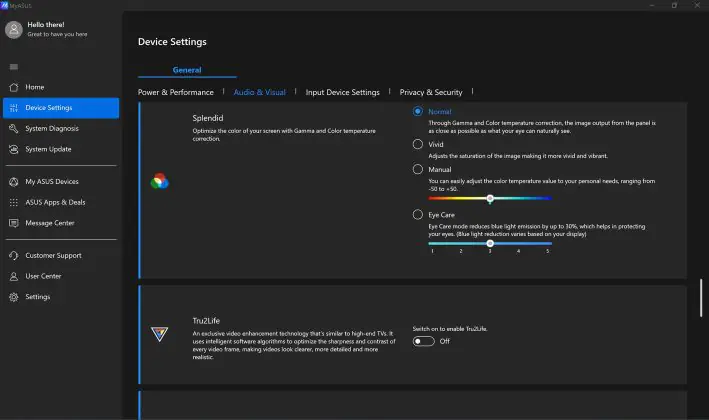The image size is (709, 420).
Task: Click the Customer Support headset icon
Action: point(14,255)
